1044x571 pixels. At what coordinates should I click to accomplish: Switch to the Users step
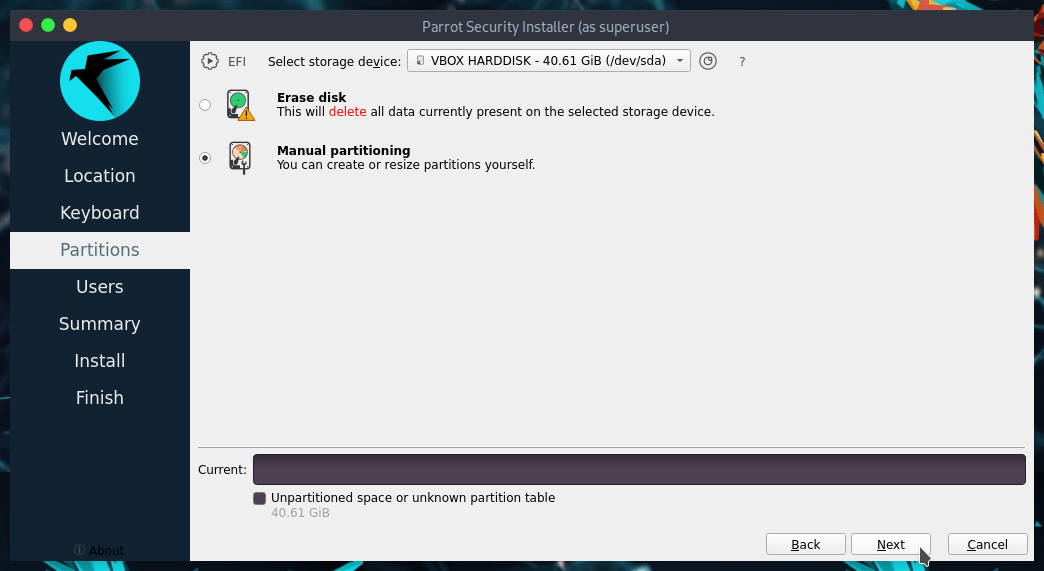pos(100,287)
